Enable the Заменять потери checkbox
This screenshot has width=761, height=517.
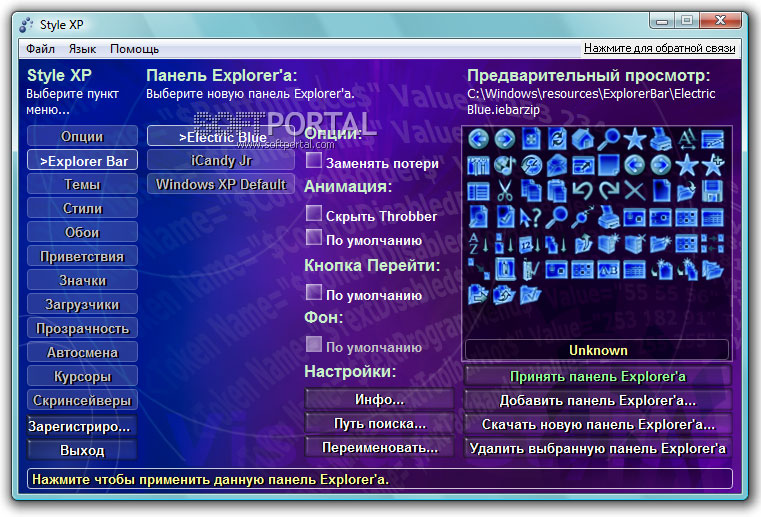(314, 160)
